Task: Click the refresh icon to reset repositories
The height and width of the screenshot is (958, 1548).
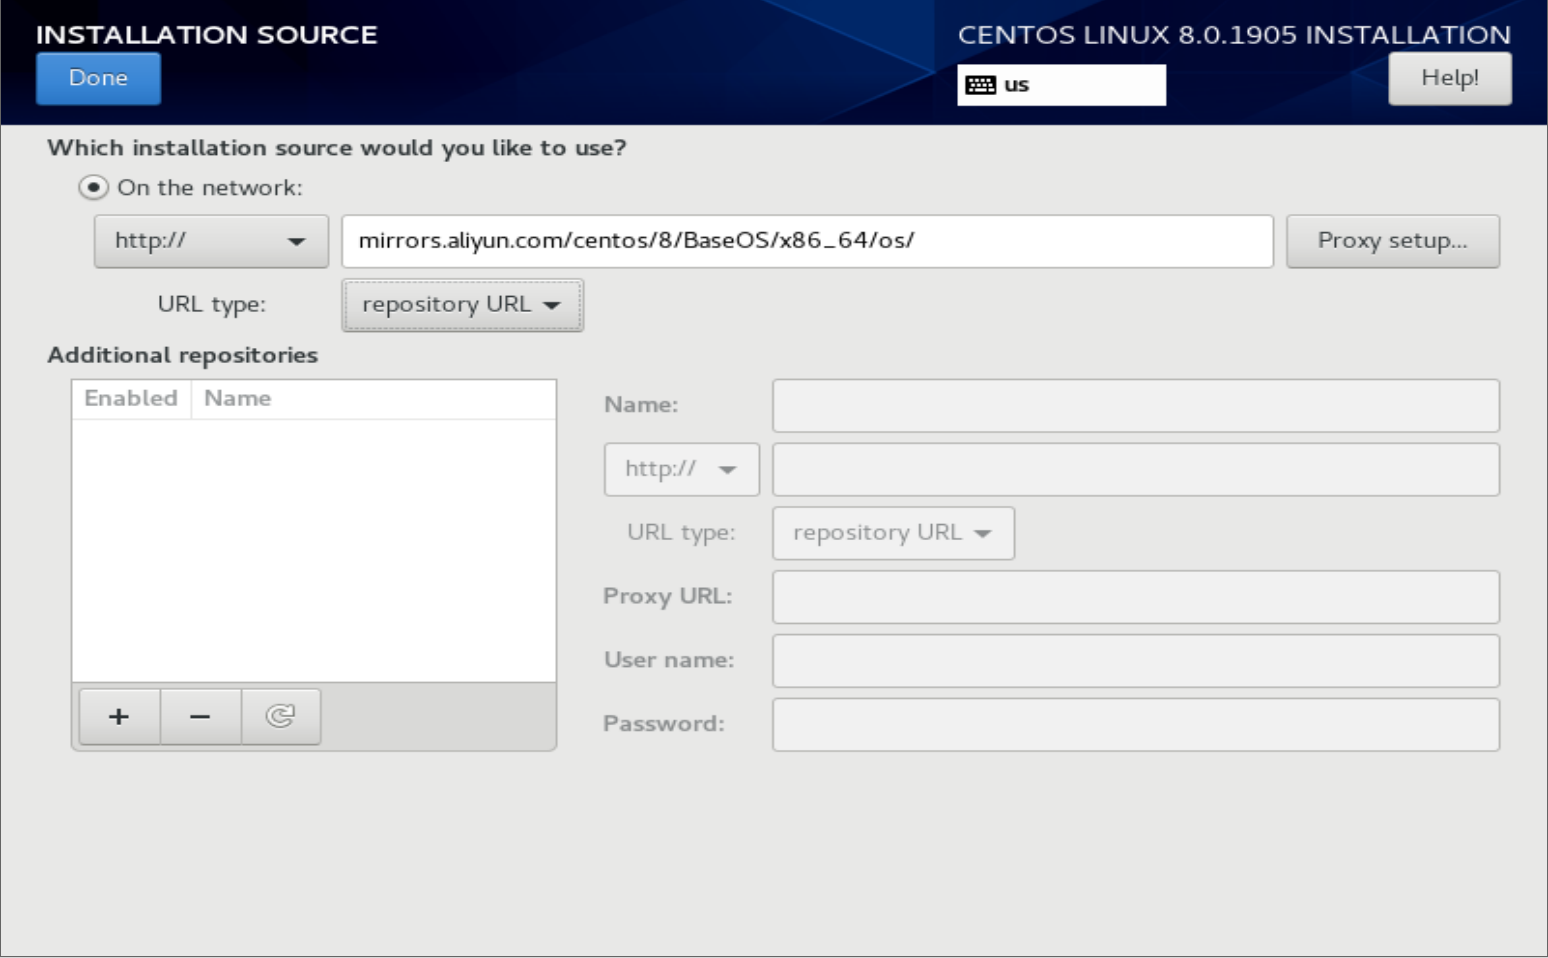Action: [x=280, y=716]
